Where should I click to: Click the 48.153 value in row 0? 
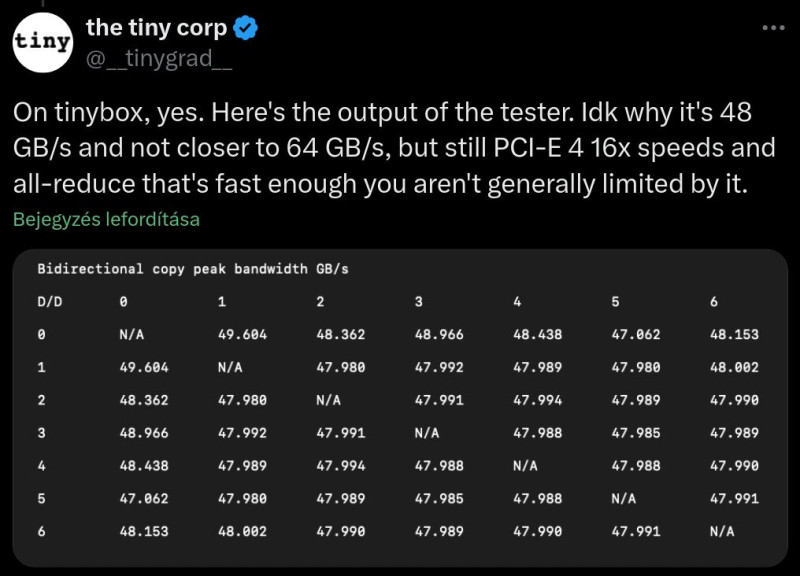click(734, 335)
